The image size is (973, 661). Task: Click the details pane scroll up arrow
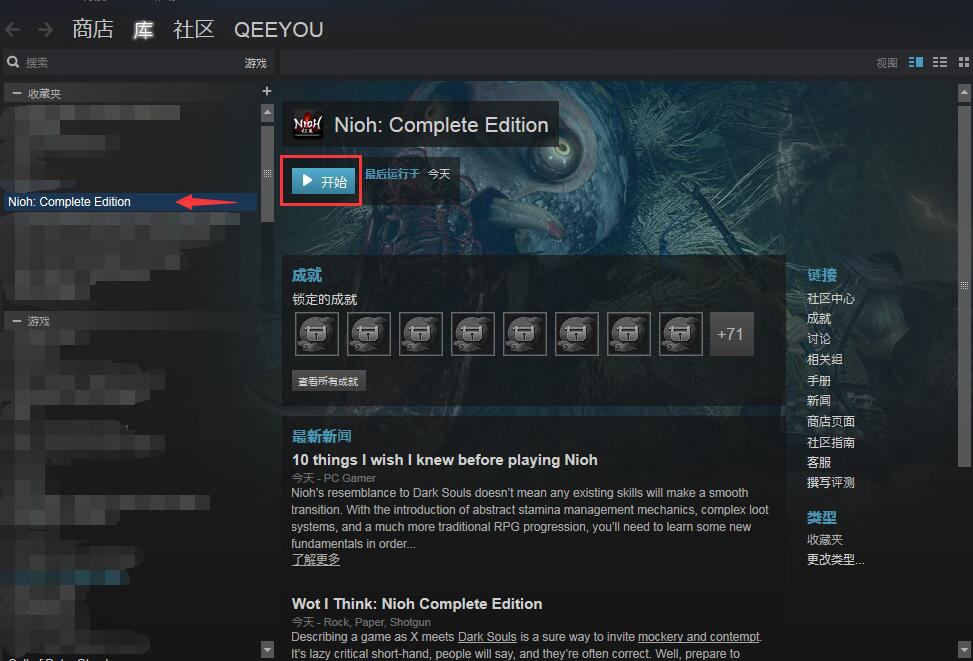(964, 93)
